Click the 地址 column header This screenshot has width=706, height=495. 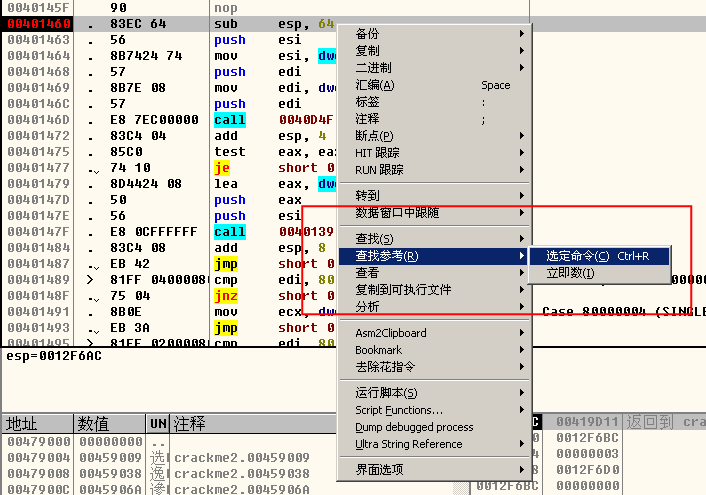click(x=22, y=424)
